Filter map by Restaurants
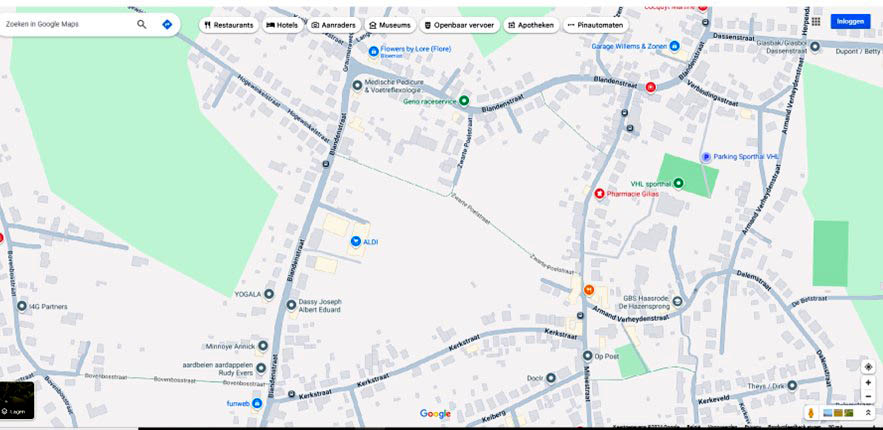The height and width of the screenshot is (430, 883). 229,25
